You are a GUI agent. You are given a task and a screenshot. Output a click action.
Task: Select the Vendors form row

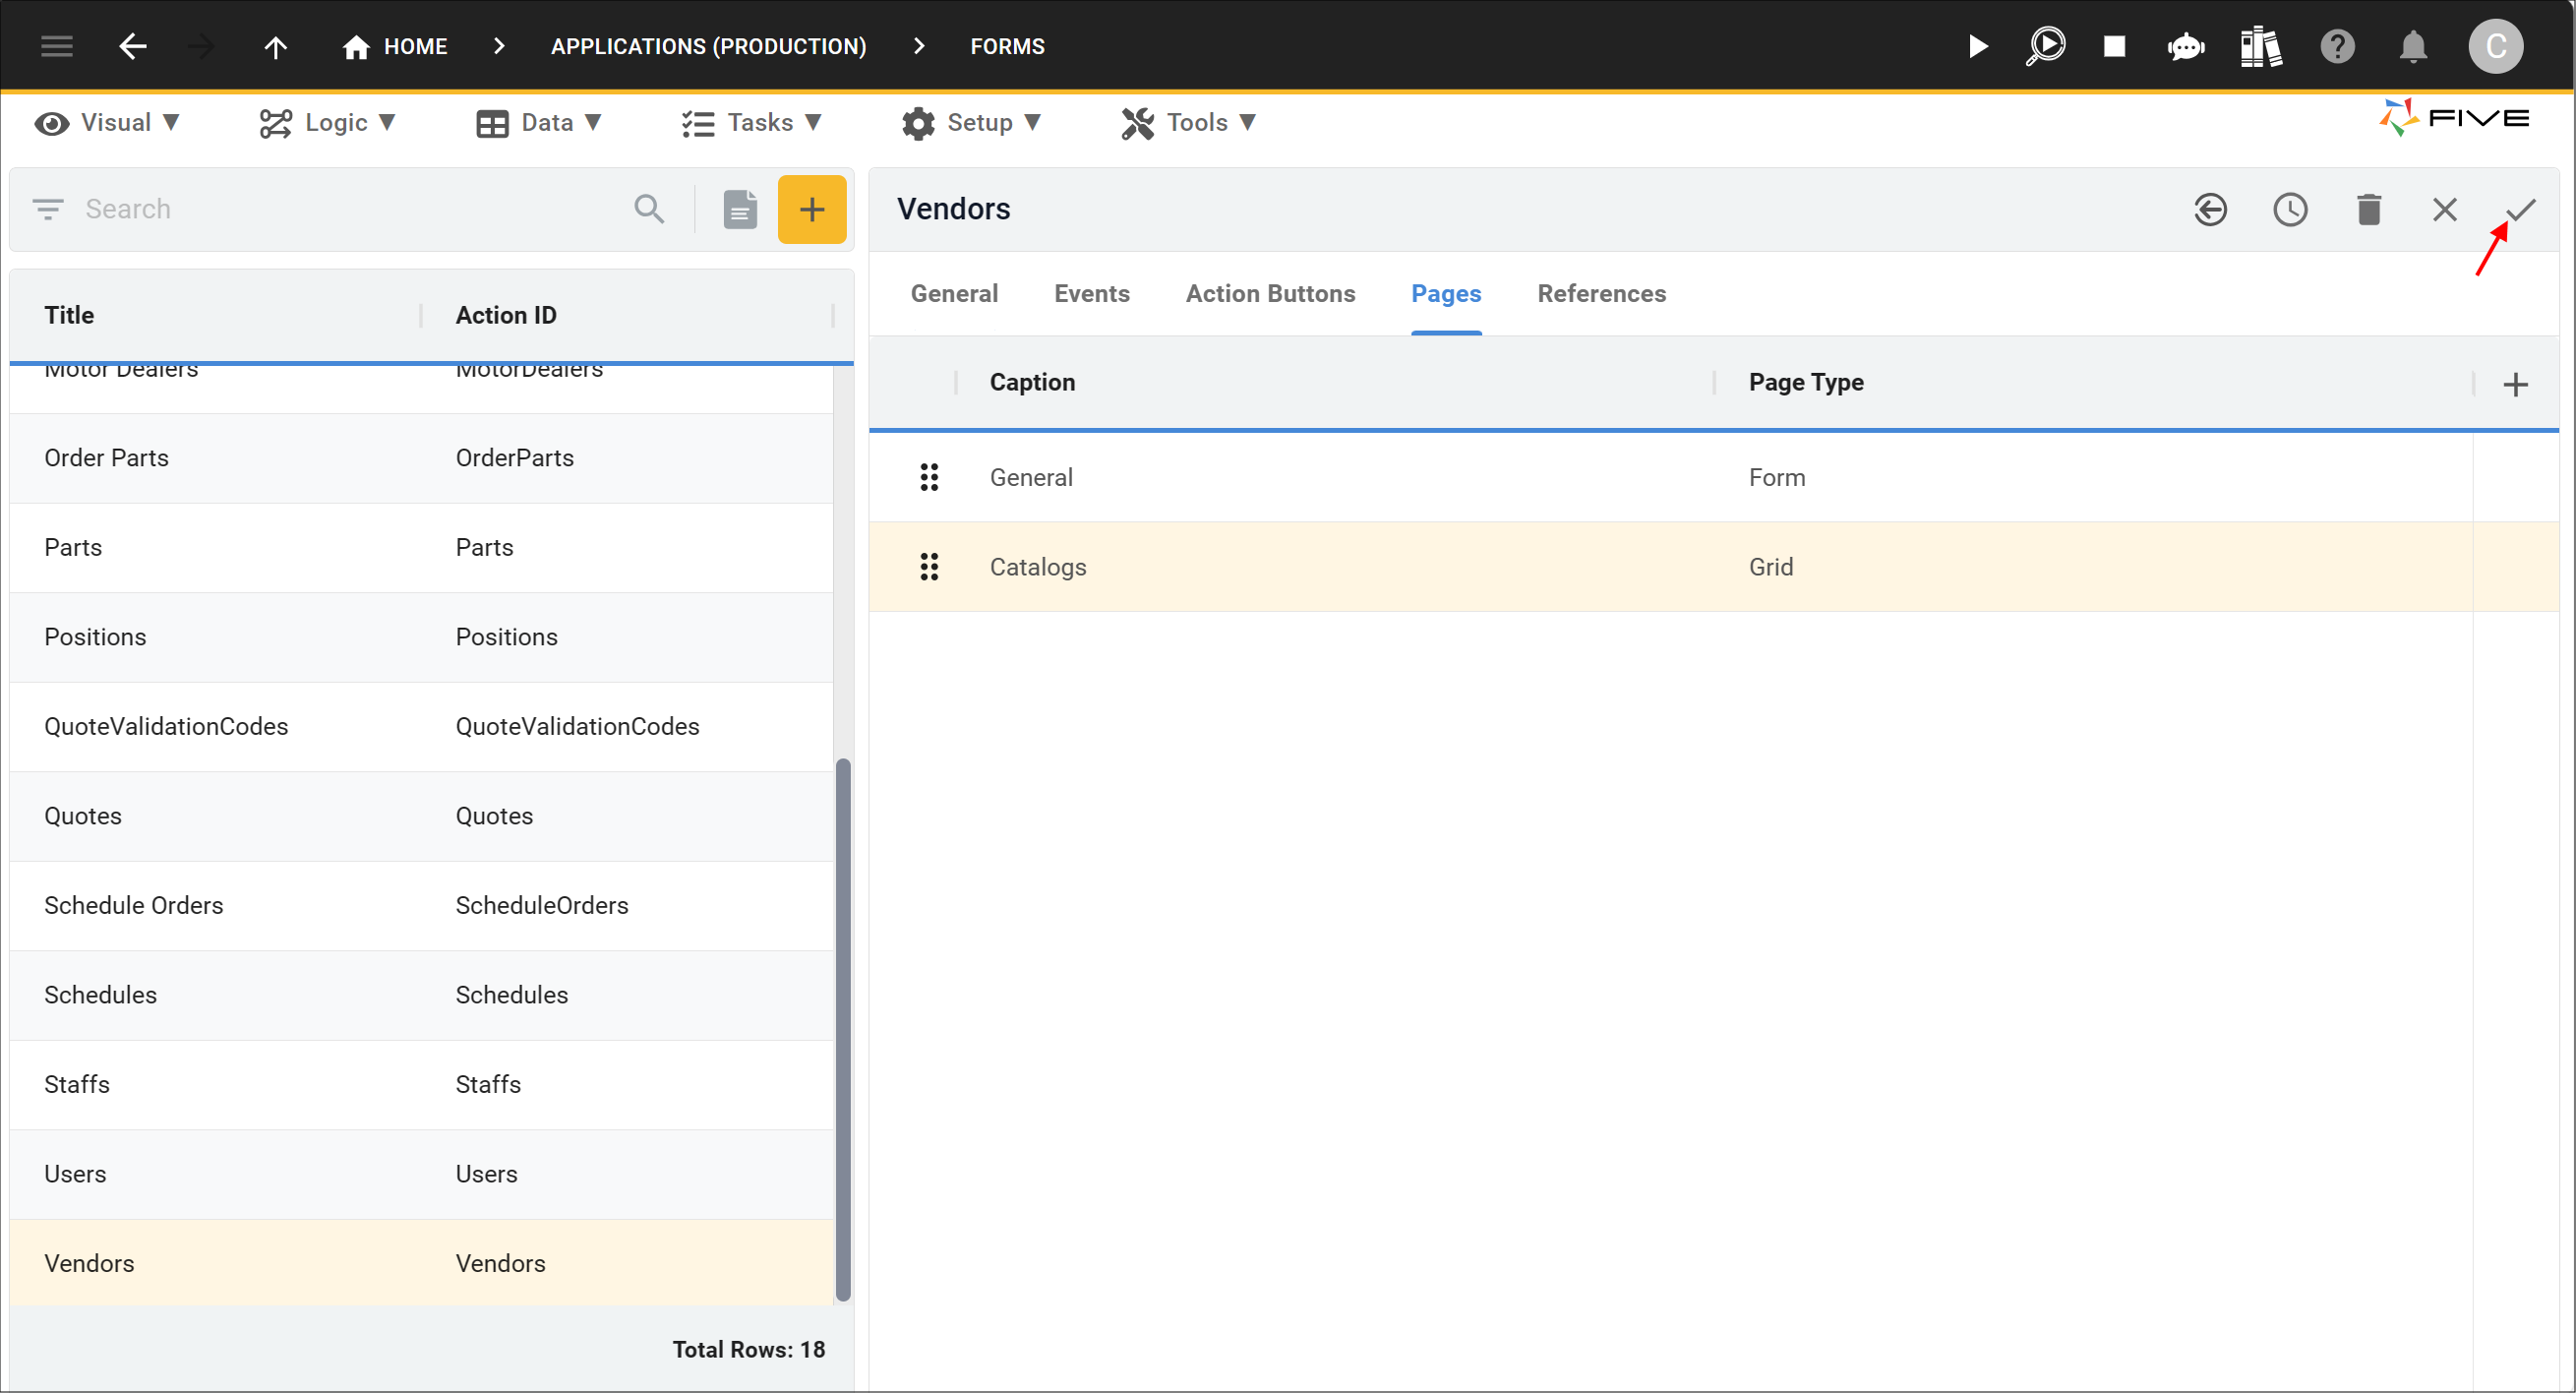(x=421, y=1263)
